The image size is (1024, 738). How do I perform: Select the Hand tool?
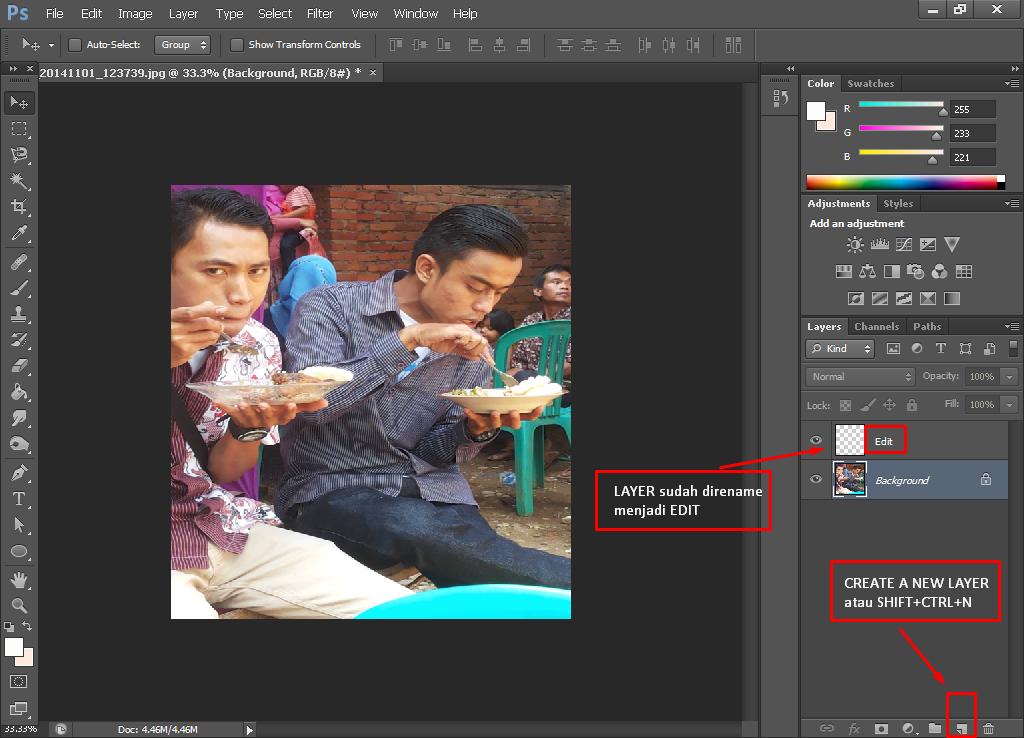pos(19,580)
